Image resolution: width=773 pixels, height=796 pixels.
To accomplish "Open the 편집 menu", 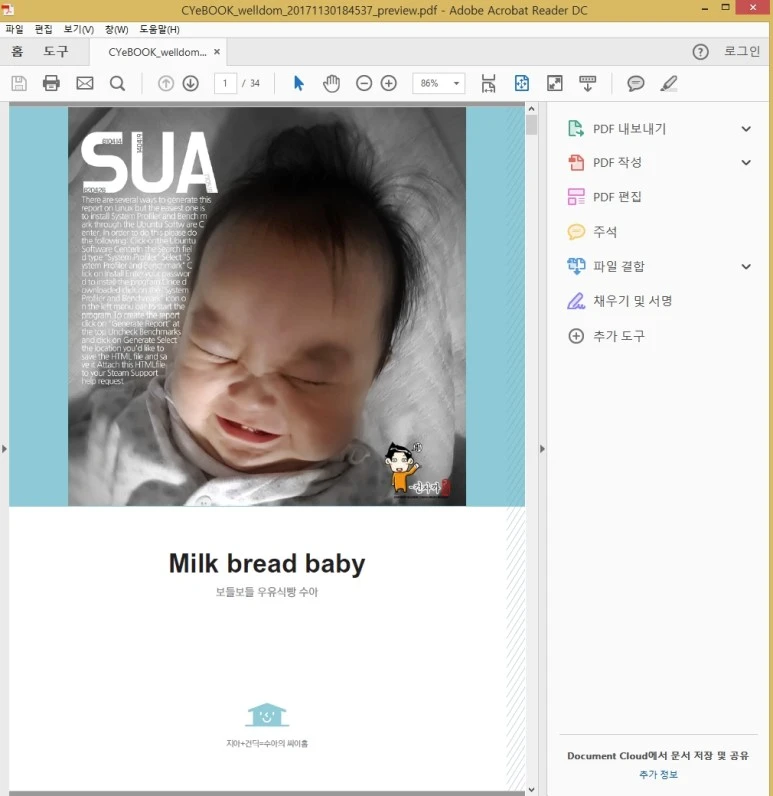I will pos(44,29).
